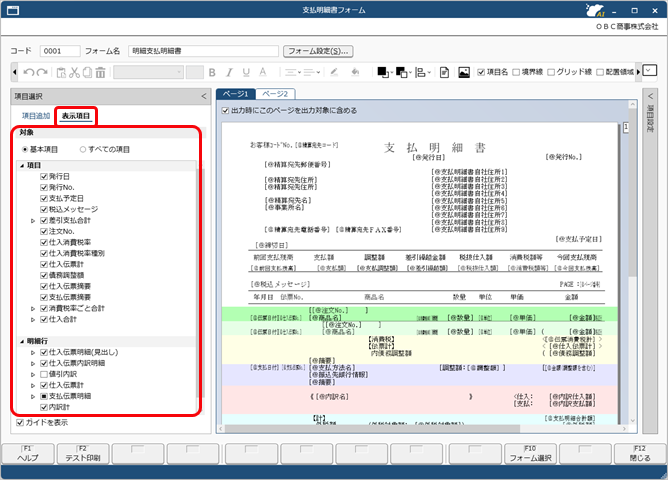
Task: Click the undo arrow icon
Action: click(x=29, y=72)
